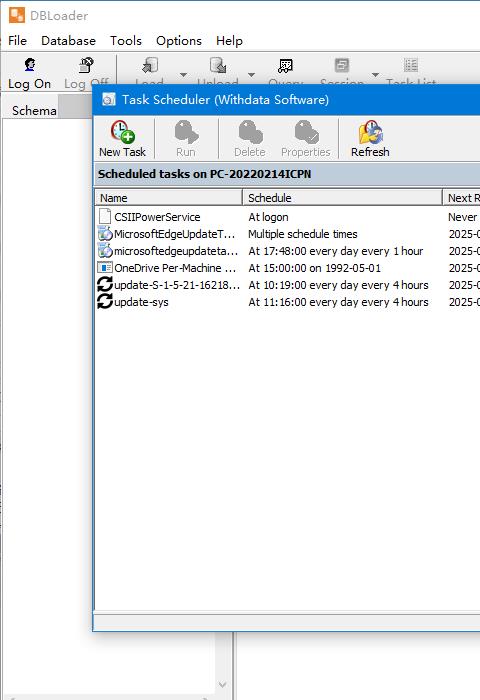This screenshot has height=700, width=480.
Task: Click the 'At logon' schedule cell
Action: pyautogui.click(x=268, y=217)
